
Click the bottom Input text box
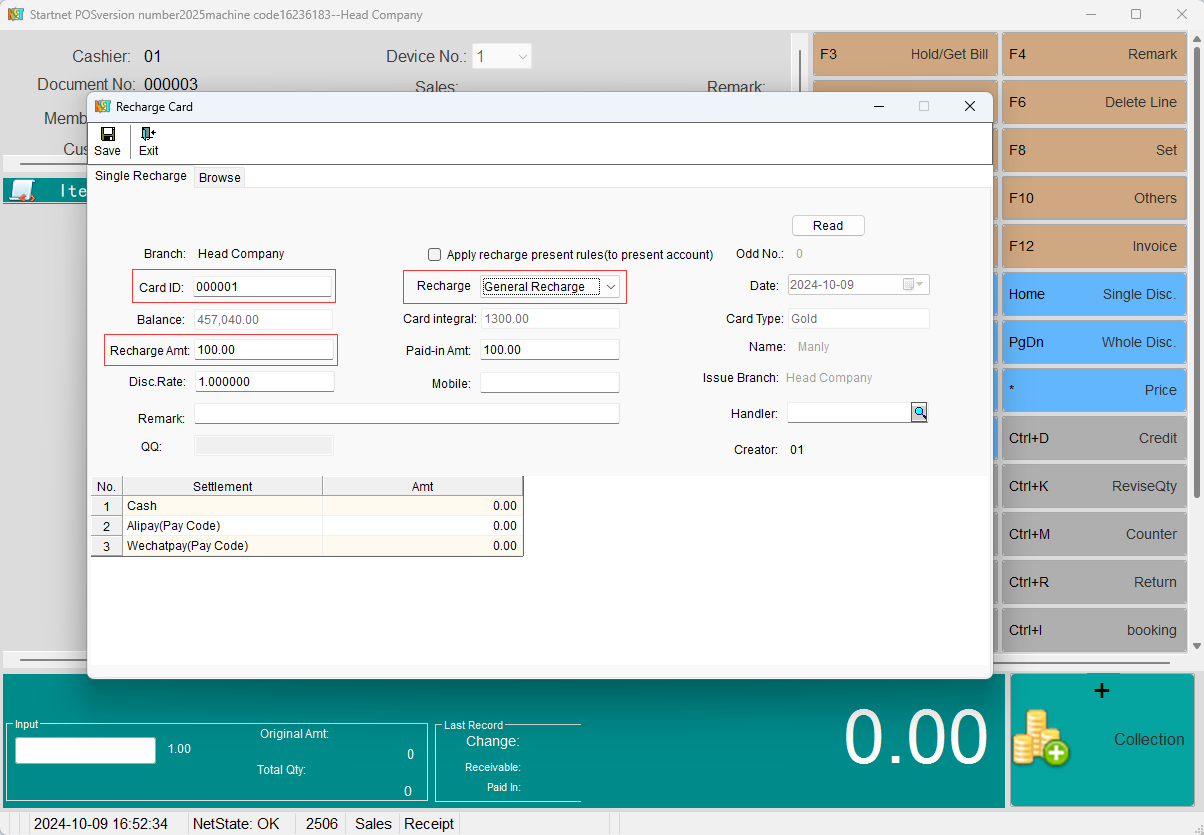[x=85, y=750]
